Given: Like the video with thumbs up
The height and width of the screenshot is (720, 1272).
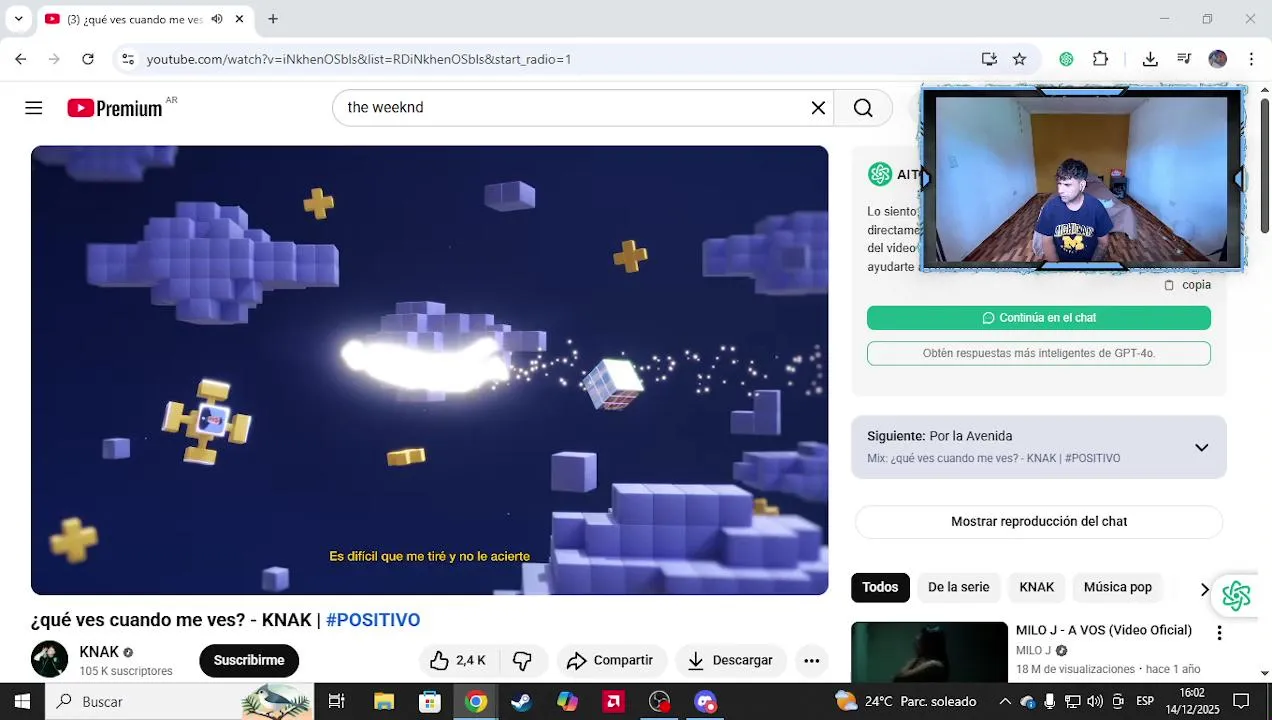Looking at the screenshot, I should pos(458,660).
